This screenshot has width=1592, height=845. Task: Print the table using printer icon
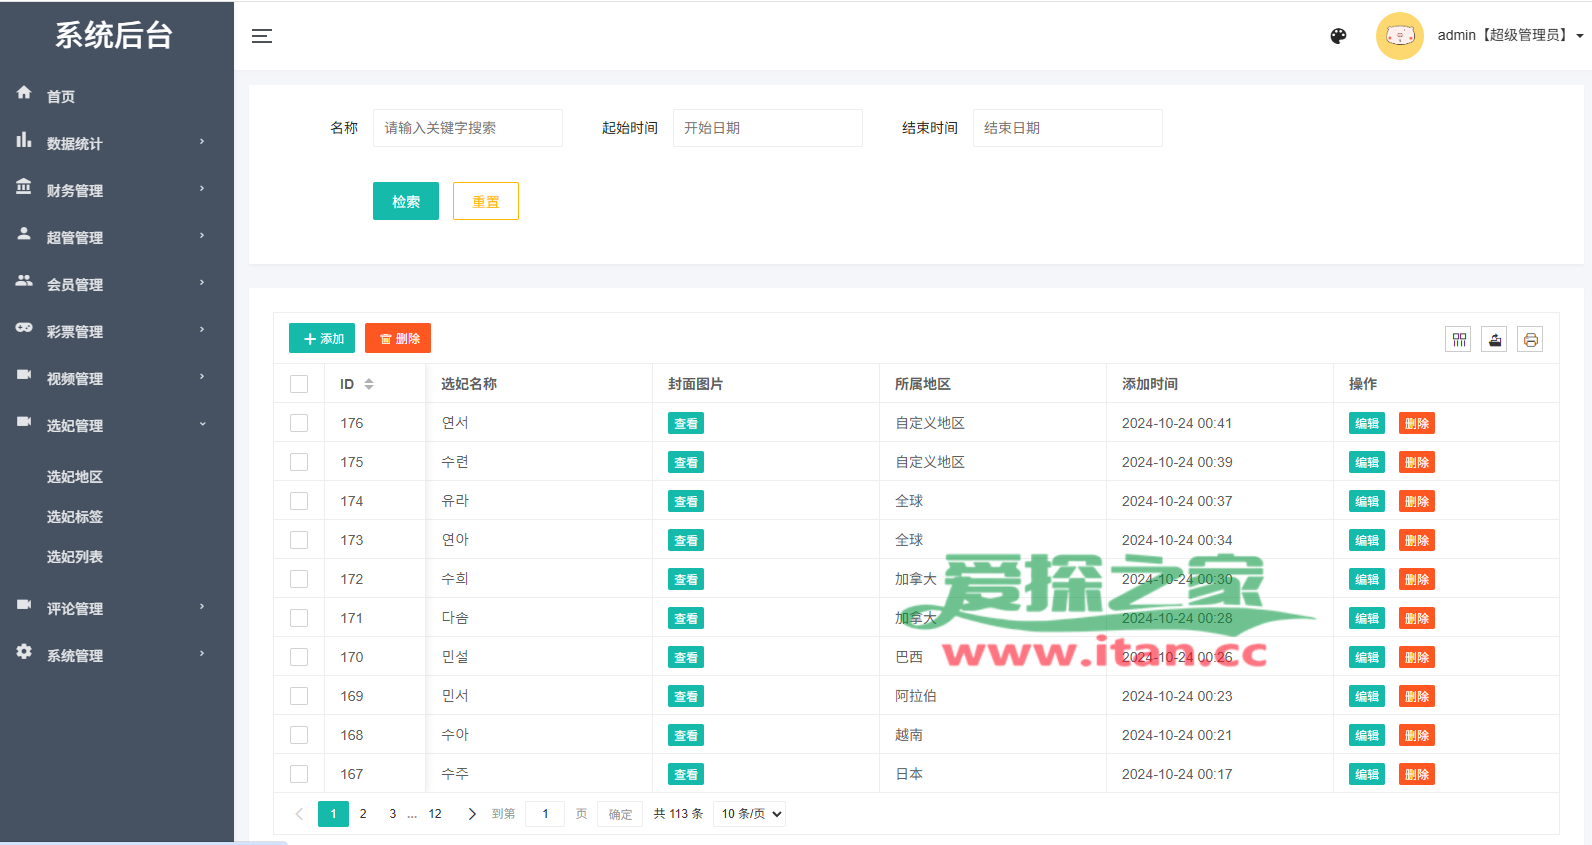pyautogui.click(x=1530, y=340)
